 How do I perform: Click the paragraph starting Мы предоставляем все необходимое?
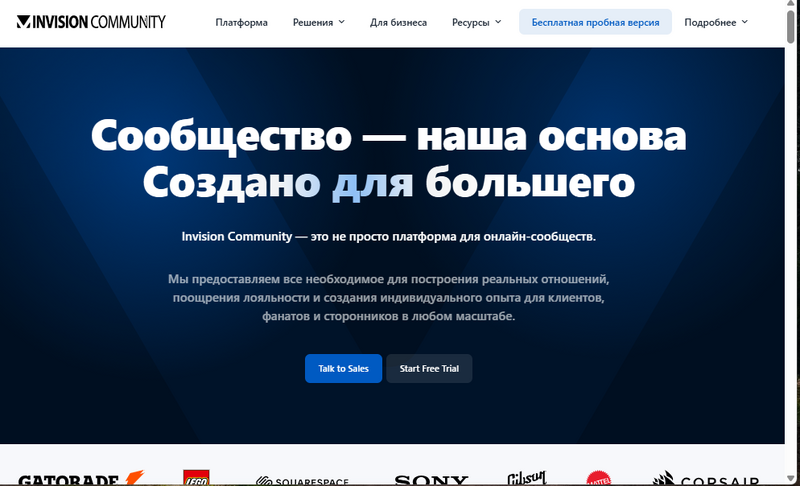coord(389,297)
